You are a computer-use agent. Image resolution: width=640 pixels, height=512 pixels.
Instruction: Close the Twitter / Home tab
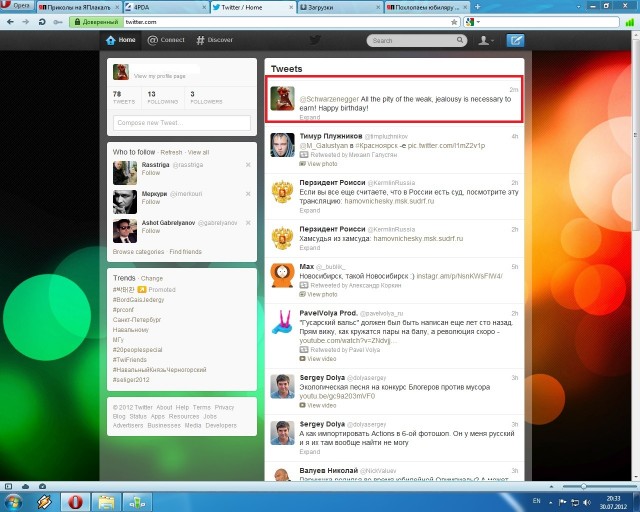(x=291, y=7)
